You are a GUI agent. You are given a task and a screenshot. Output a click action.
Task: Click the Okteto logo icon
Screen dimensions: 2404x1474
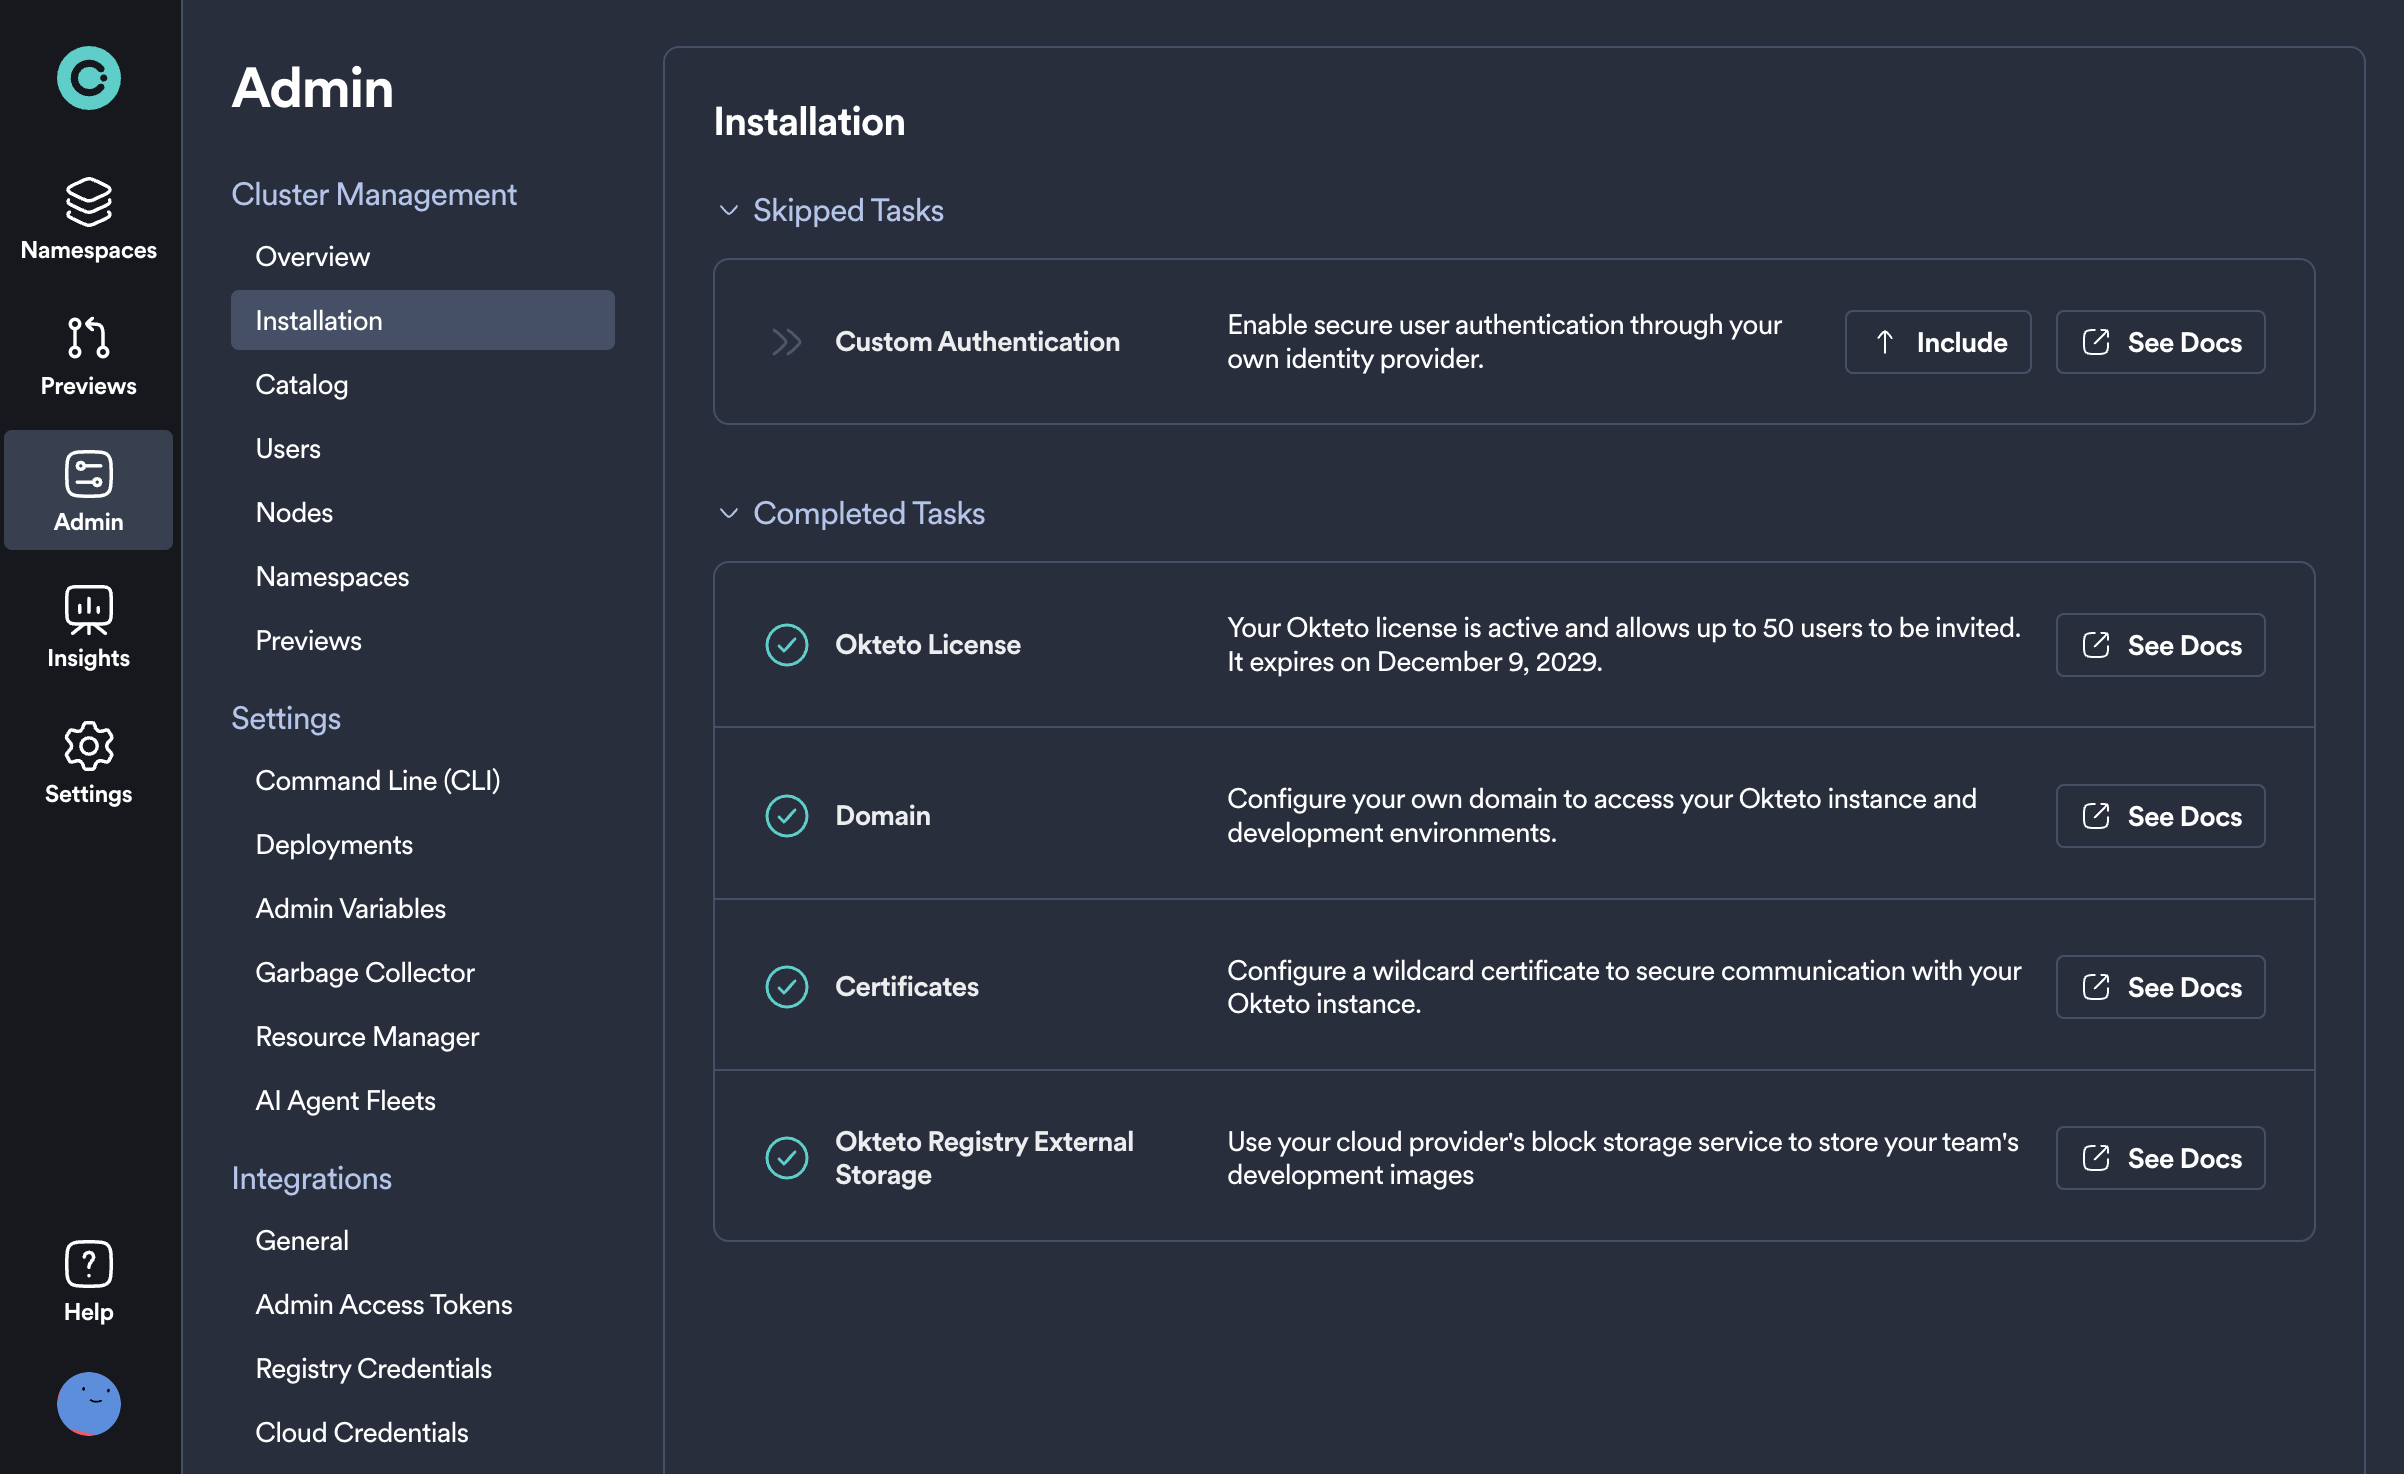[x=88, y=78]
